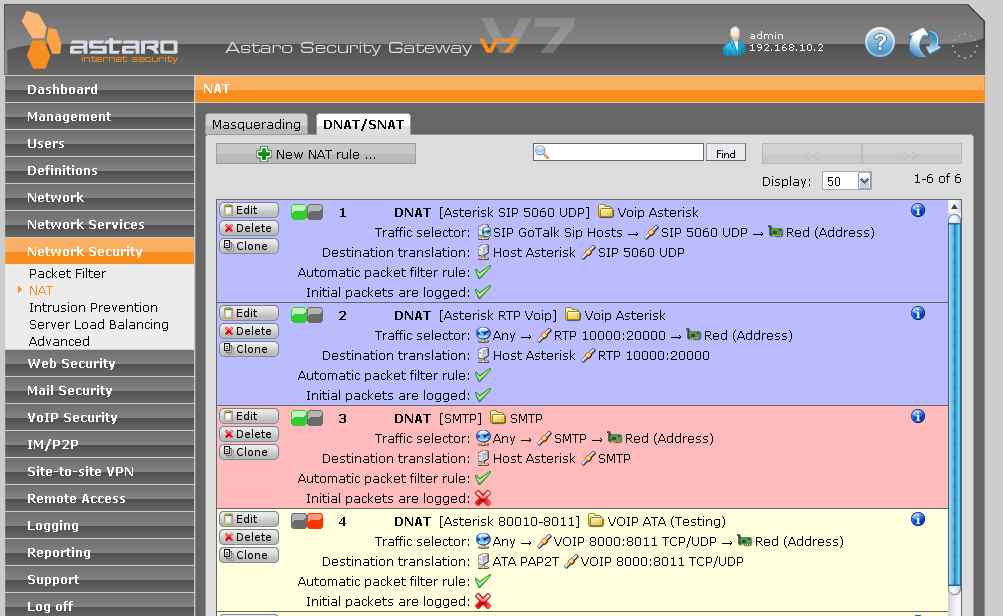
Task: Click scroll-up arrow of rule list
Action: 954,207
